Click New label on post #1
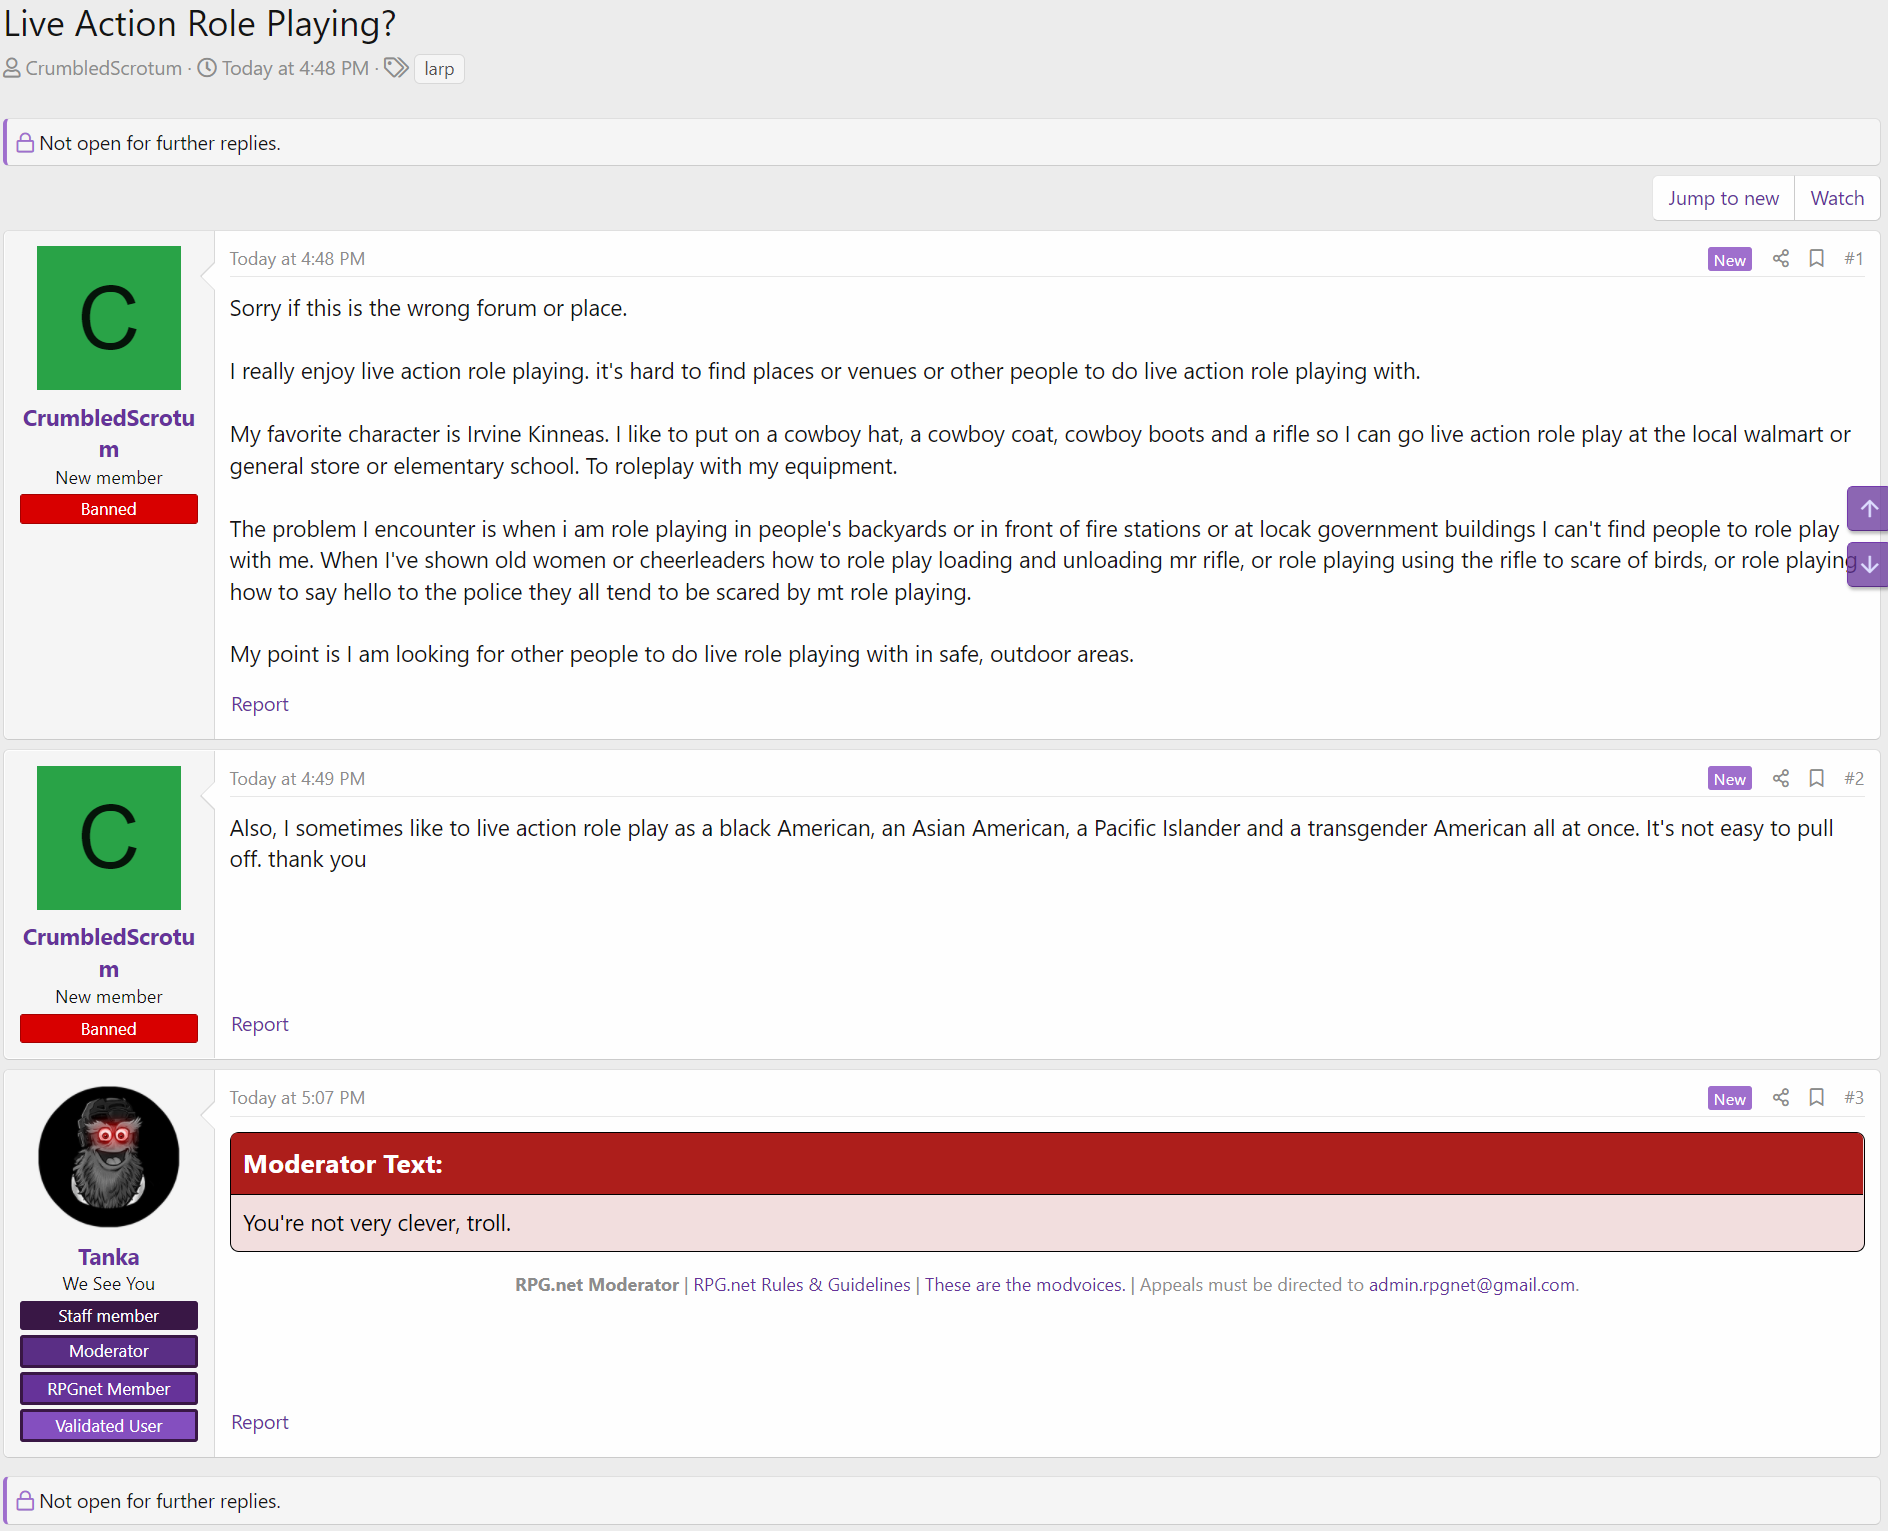Image resolution: width=1888 pixels, height=1531 pixels. [1729, 260]
